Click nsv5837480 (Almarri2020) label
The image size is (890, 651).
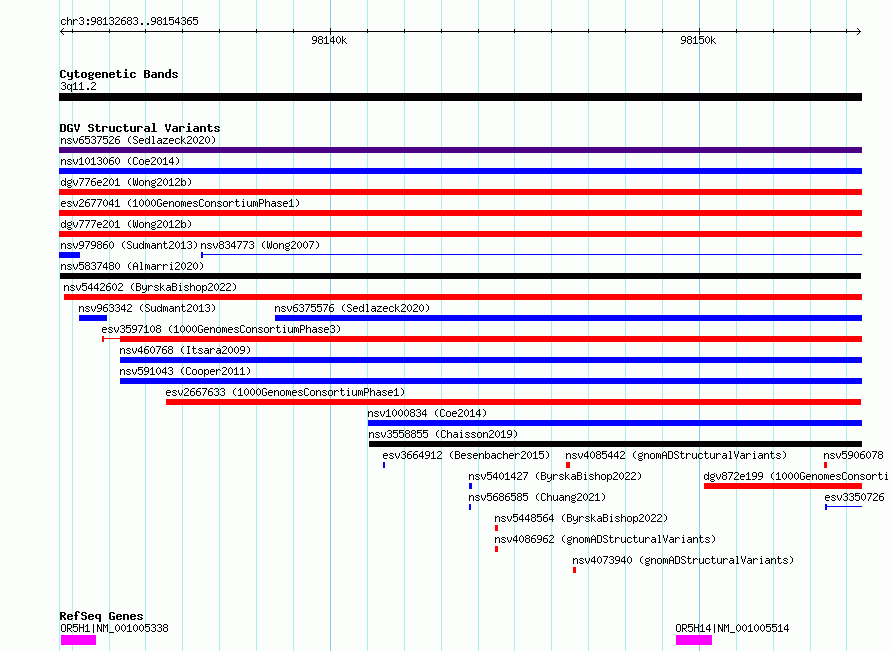click(132, 266)
